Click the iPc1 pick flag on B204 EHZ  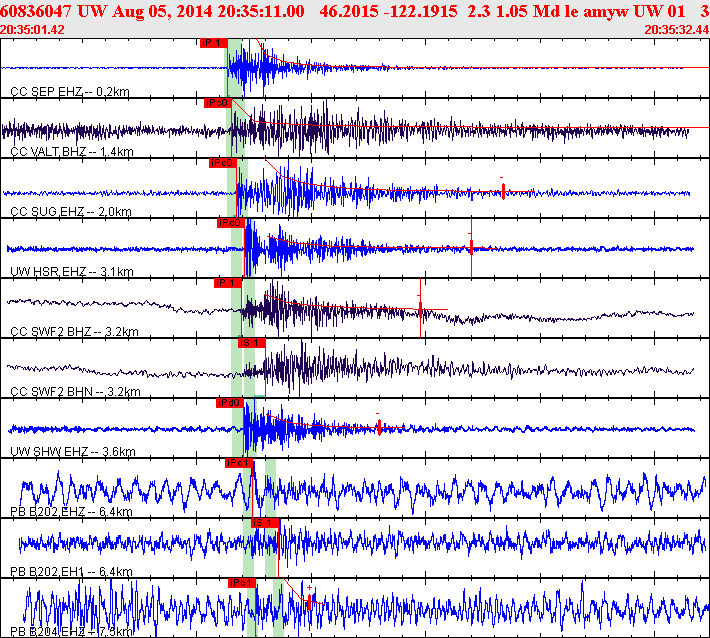[x=242, y=583]
